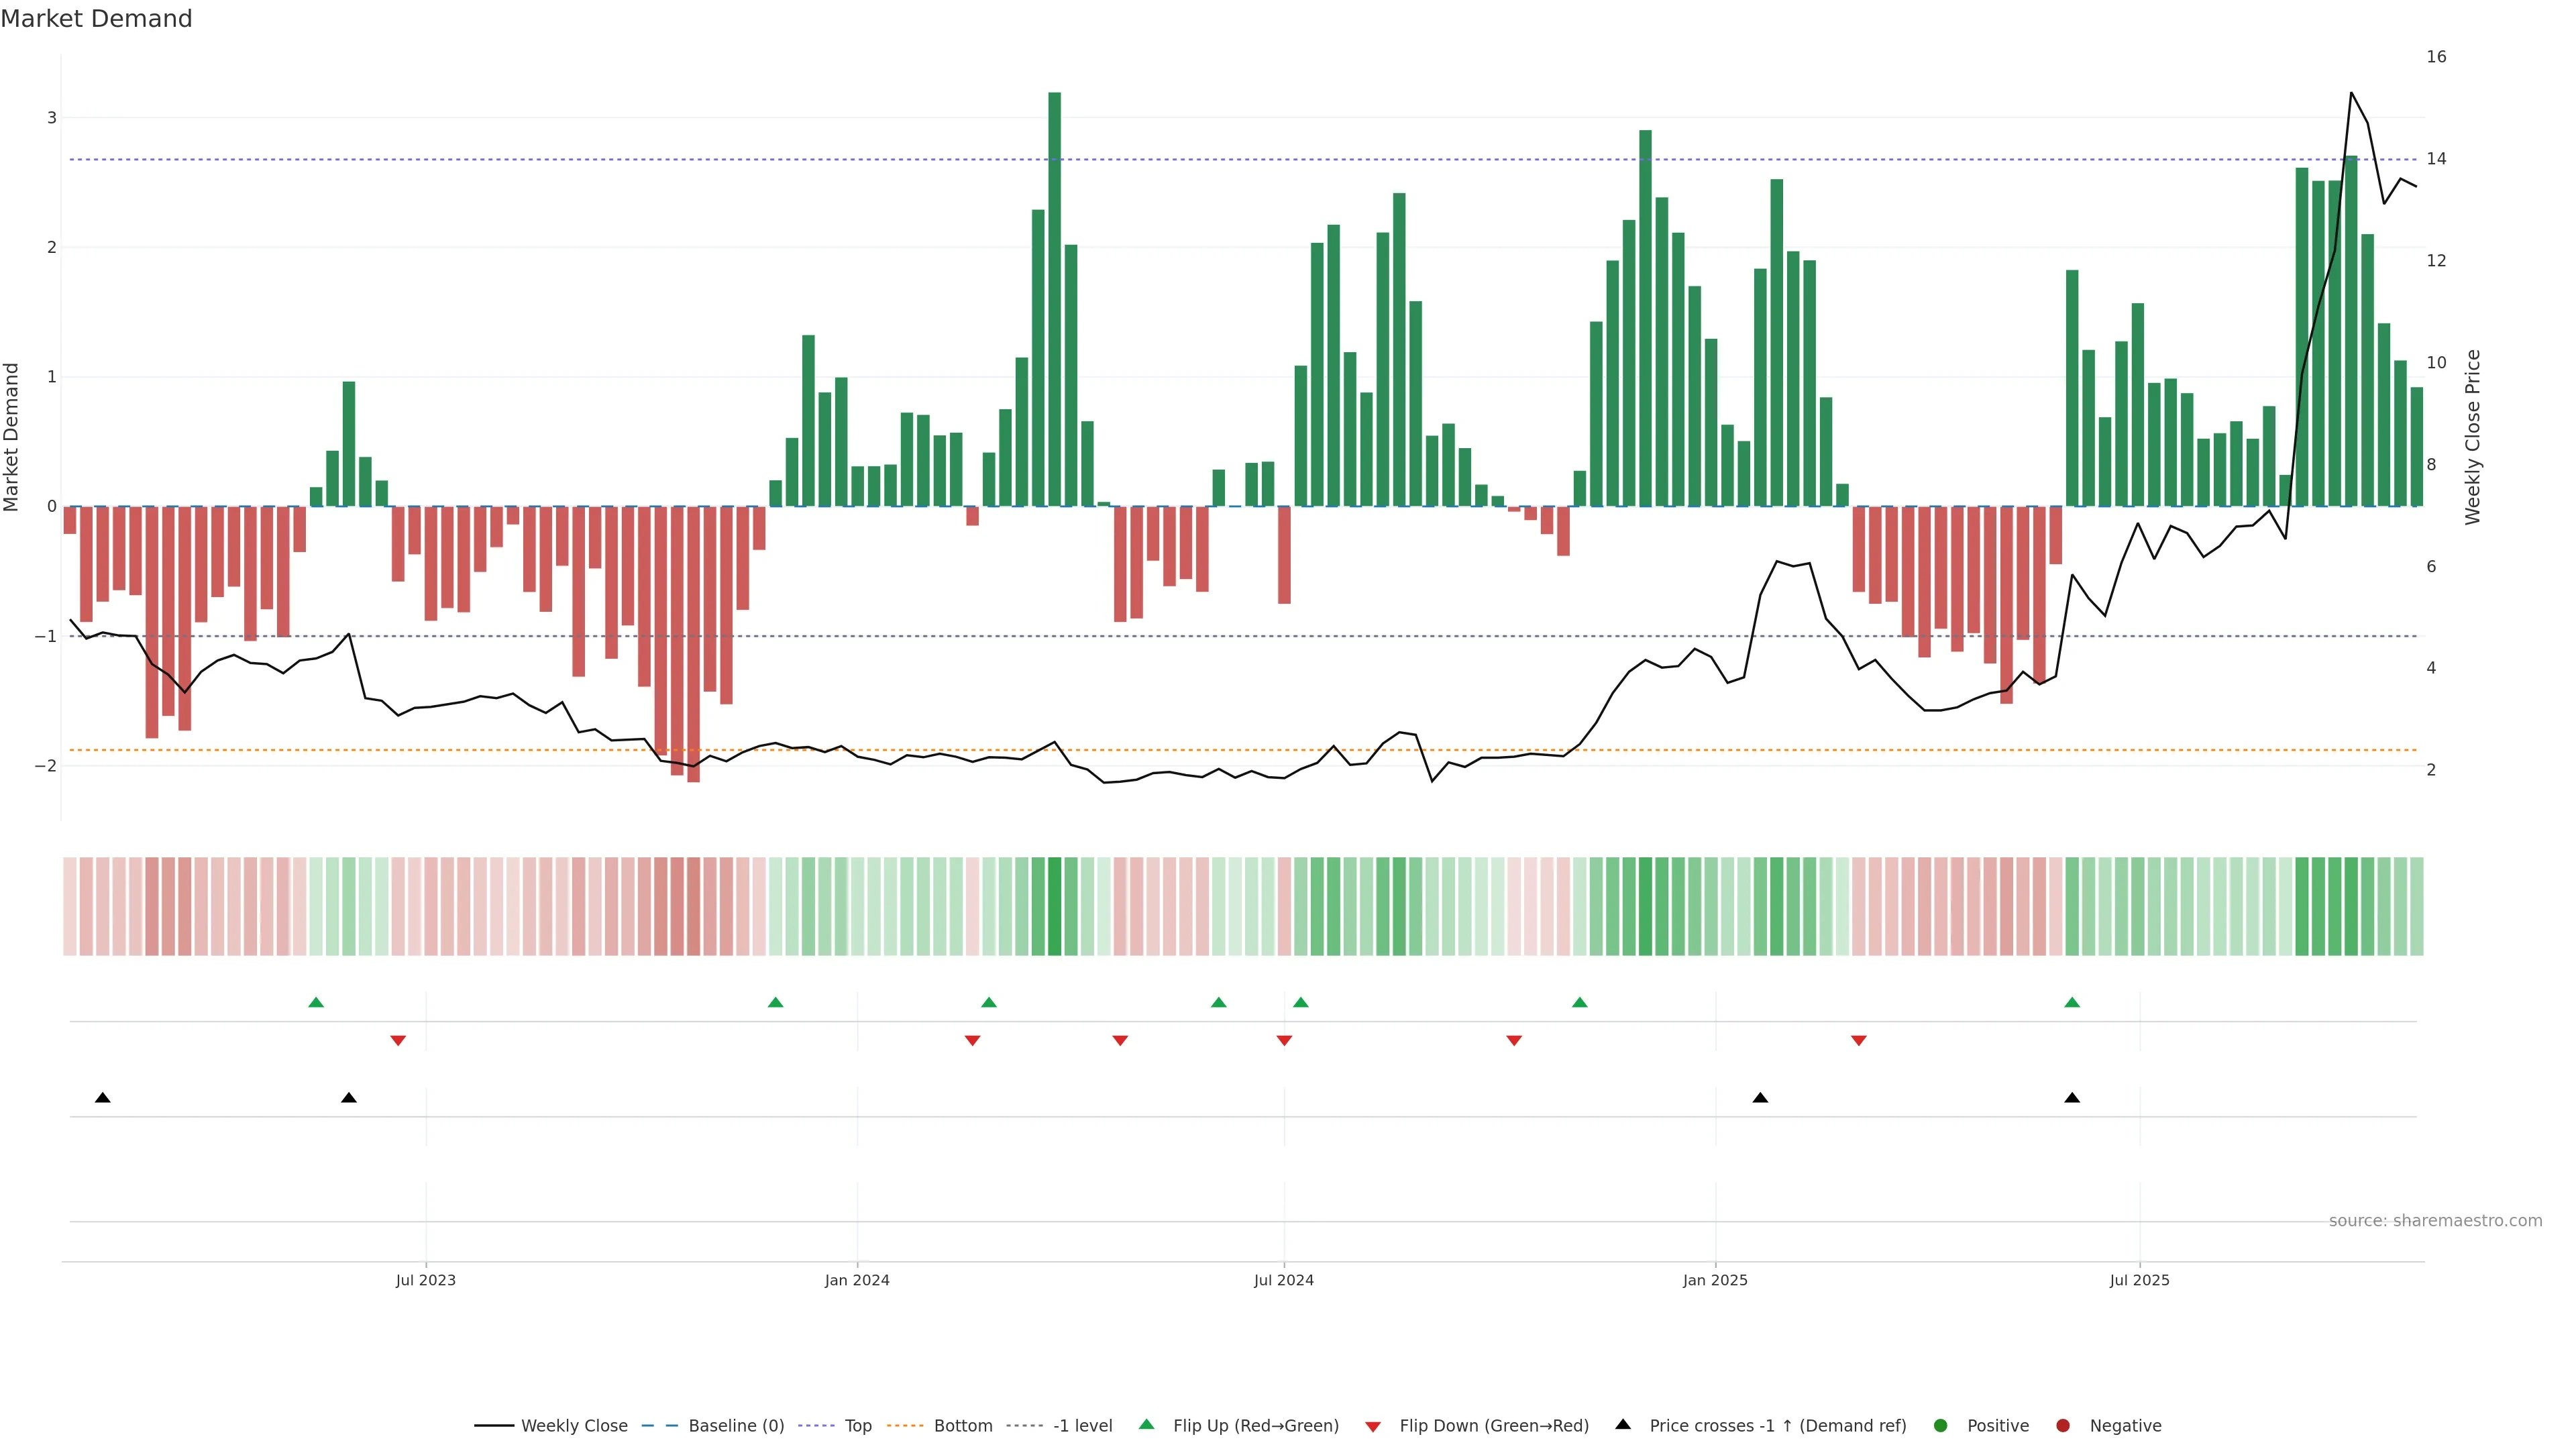Image resolution: width=2576 pixels, height=1449 pixels.
Task: Click the lowest red demand bar
Action: (x=693, y=645)
